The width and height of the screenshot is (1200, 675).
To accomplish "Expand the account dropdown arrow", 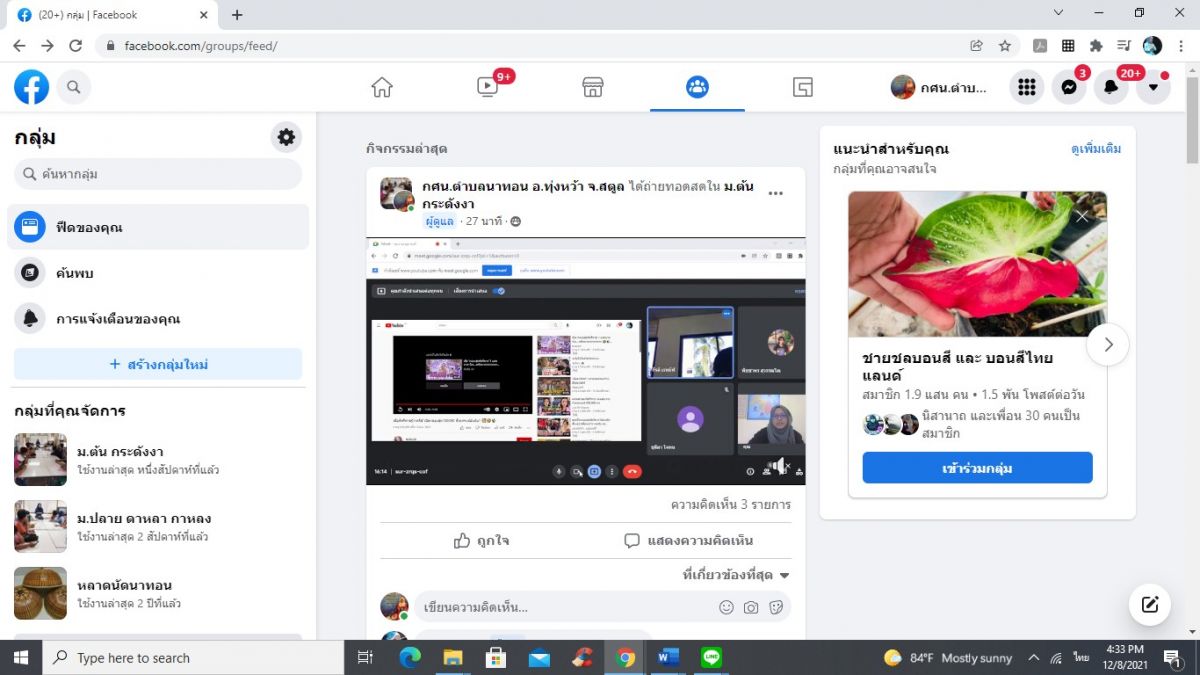I will [1153, 88].
